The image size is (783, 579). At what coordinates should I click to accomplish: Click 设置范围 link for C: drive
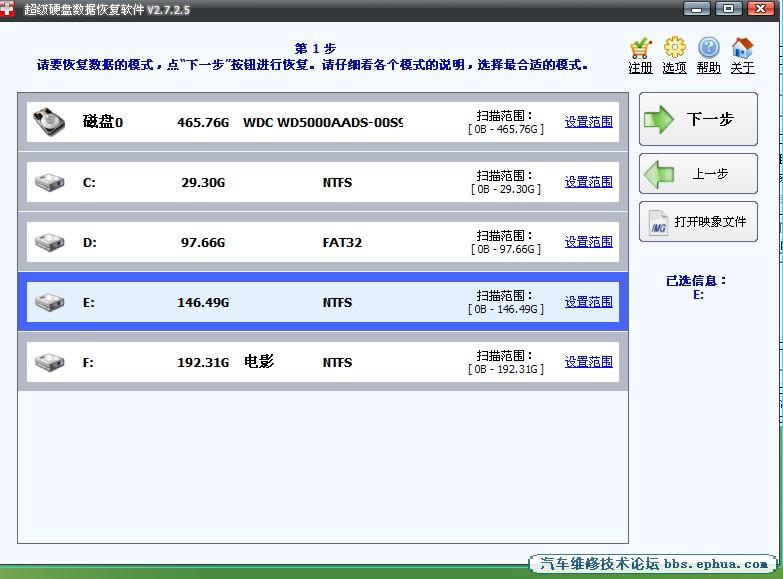point(589,181)
